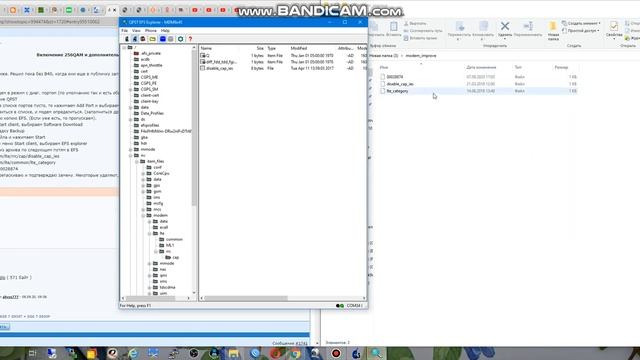Click the gray square toolbar icon
This screenshot has height=360, width=640.
click(171, 39)
